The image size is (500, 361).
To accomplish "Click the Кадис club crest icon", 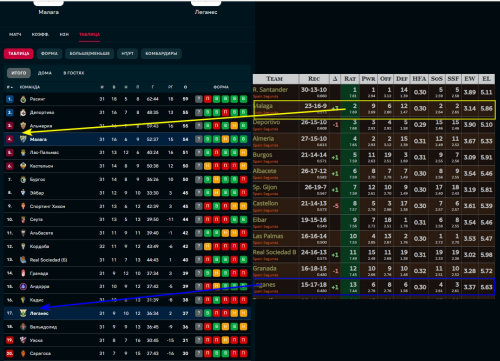I will 23,300.
